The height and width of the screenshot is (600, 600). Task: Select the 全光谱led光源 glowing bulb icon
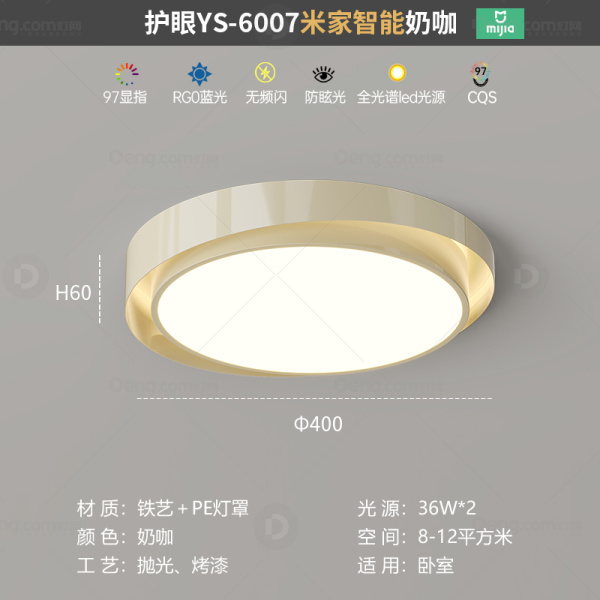[397, 72]
